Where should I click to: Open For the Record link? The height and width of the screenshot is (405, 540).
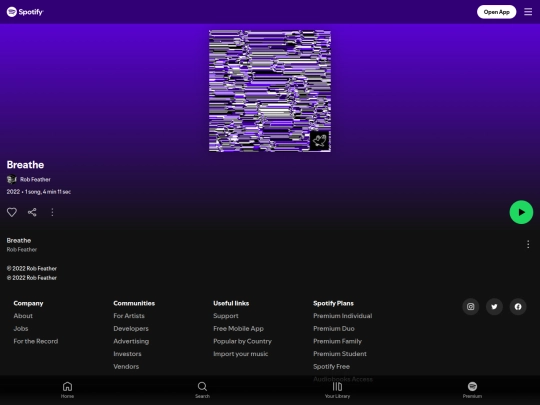coord(36,341)
